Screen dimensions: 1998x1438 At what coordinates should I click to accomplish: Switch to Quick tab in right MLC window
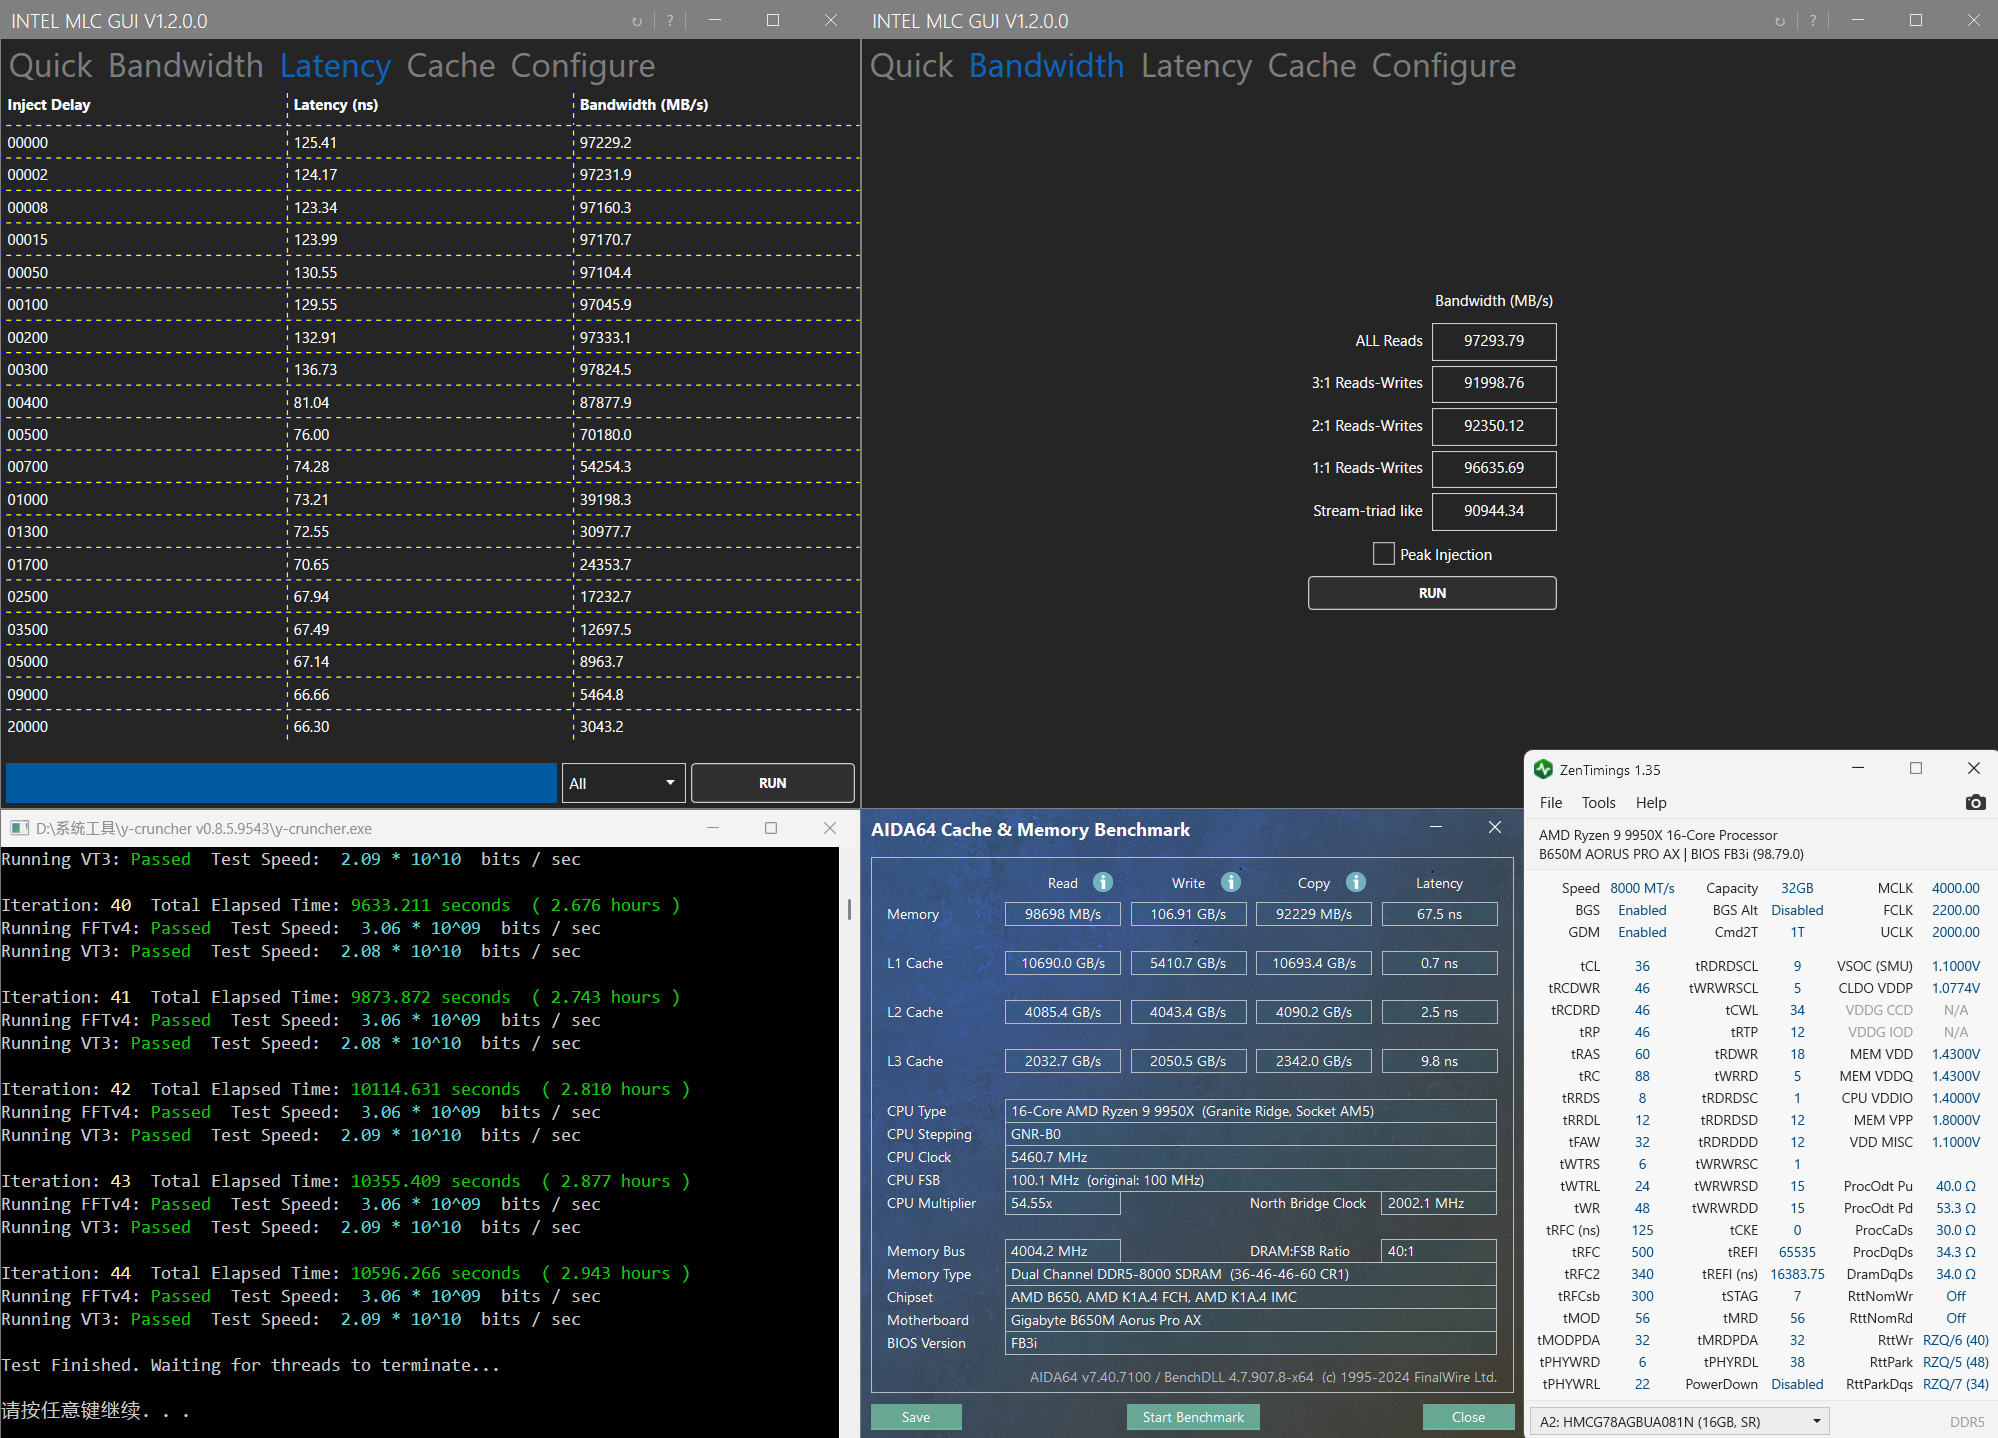[x=912, y=66]
